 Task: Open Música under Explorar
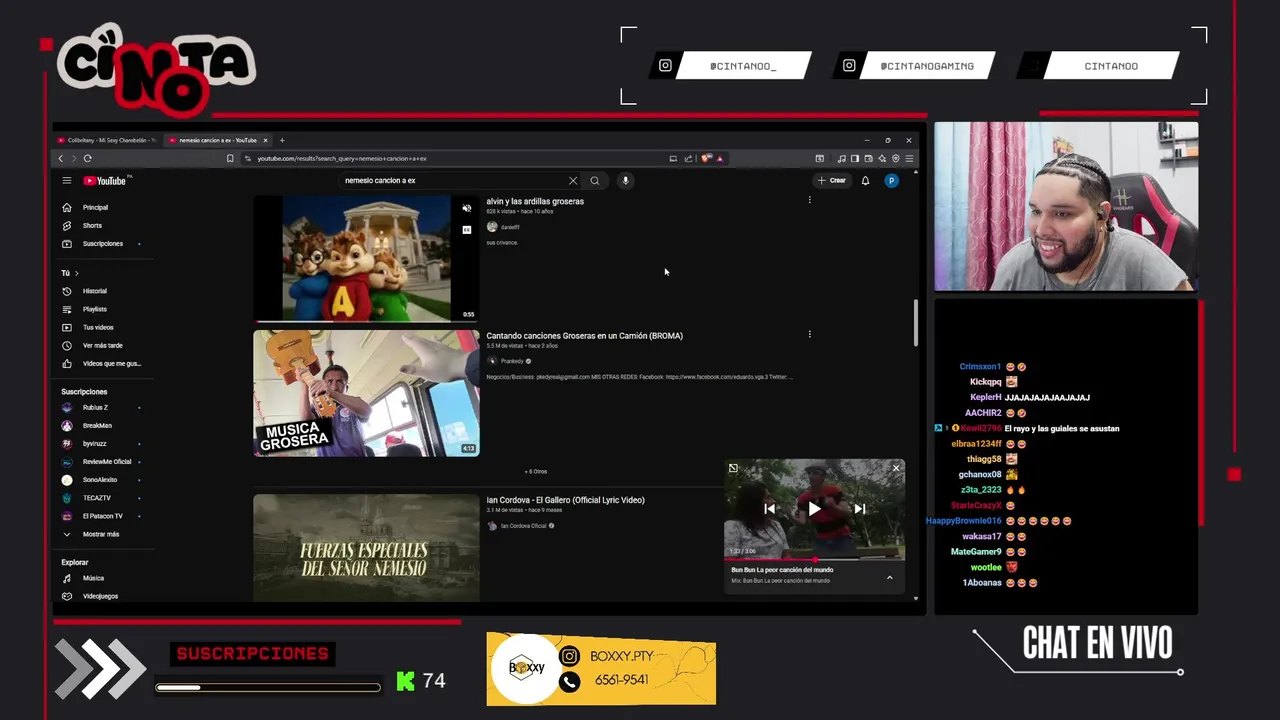[x=93, y=578]
